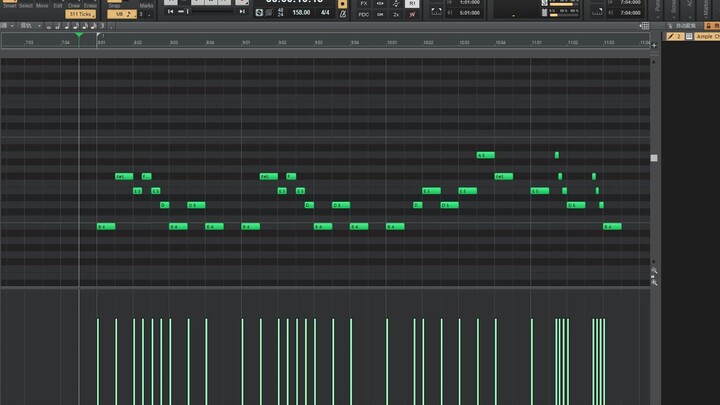The height and width of the screenshot is (405, 720).
Task: Select the whole note duration icon
Action: pos(49,26)
